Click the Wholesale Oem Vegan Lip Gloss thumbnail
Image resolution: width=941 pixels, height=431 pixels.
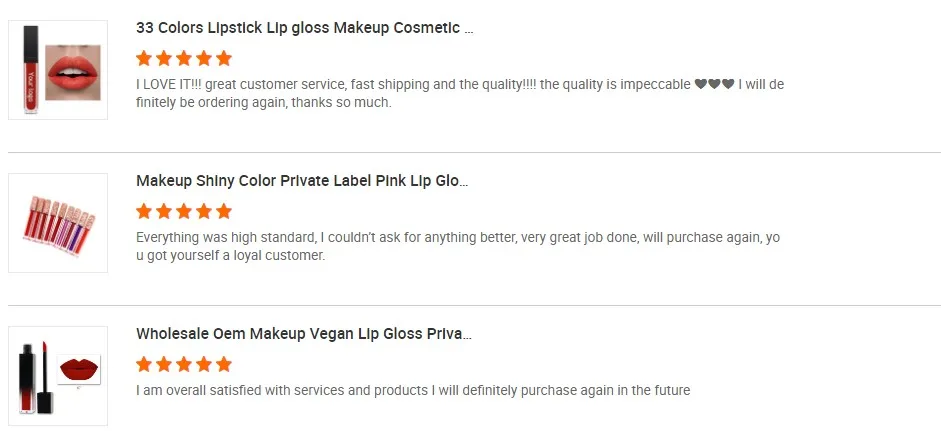[x=58, y=376]
